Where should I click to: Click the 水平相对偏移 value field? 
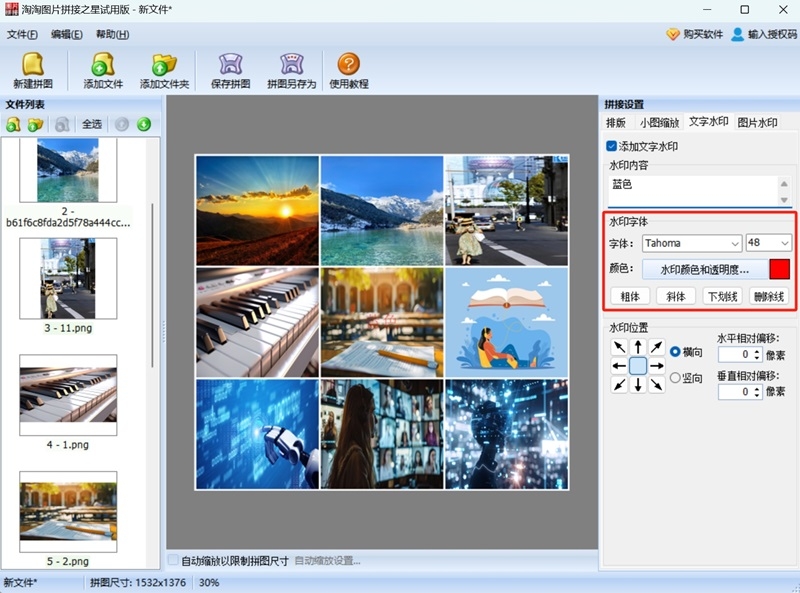pyautogui.click(x=735, y=354)
